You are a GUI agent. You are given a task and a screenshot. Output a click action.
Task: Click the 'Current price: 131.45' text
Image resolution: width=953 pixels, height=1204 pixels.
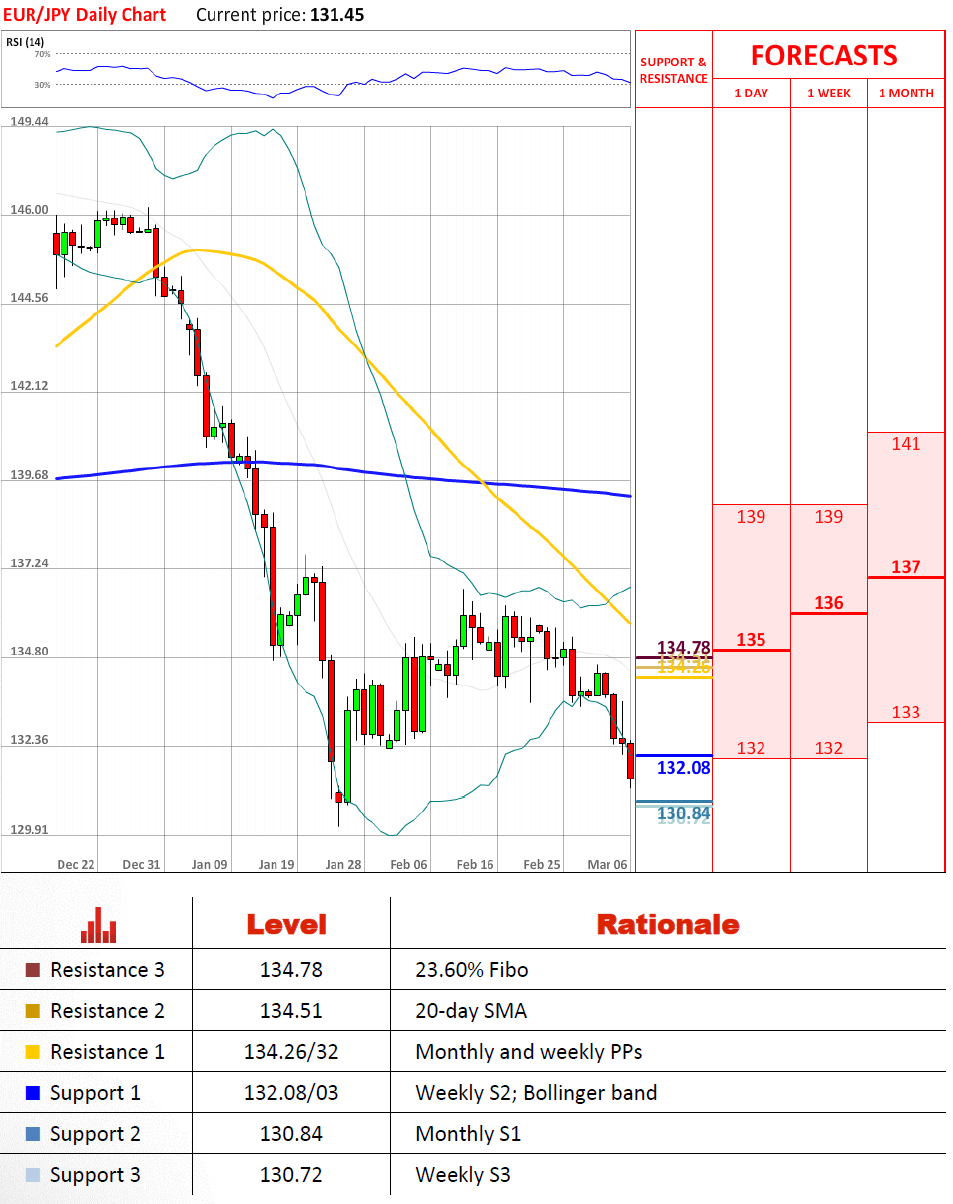(x=280, y=15)
